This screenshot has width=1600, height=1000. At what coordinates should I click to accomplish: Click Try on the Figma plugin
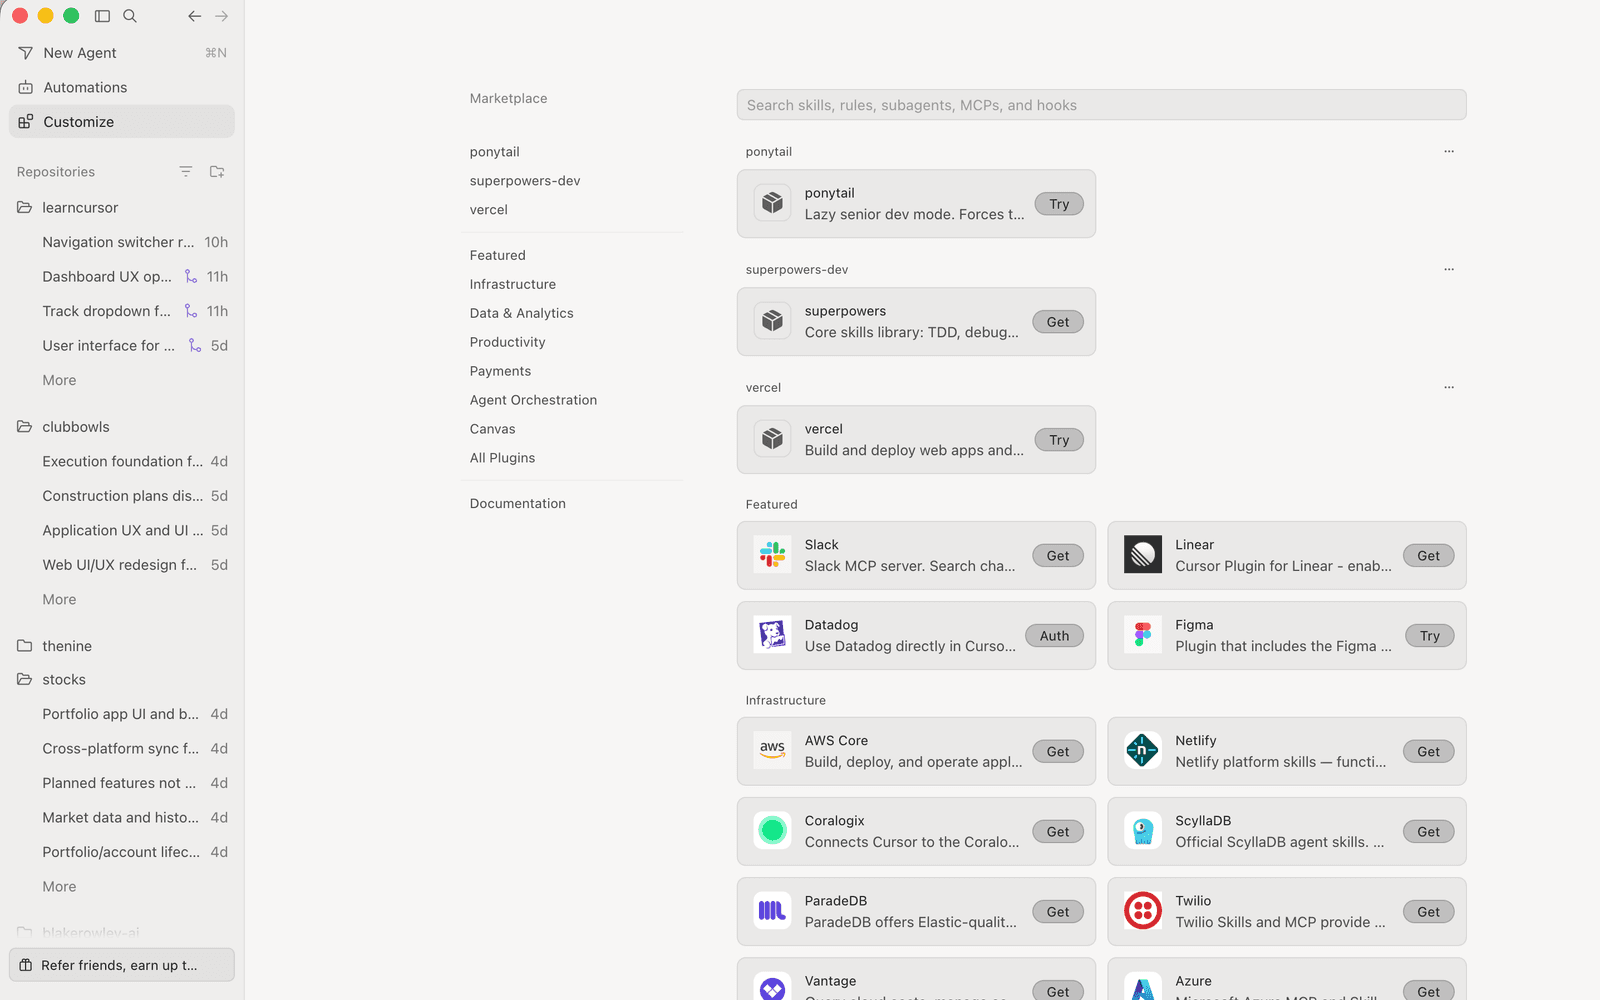point(1430,636)
